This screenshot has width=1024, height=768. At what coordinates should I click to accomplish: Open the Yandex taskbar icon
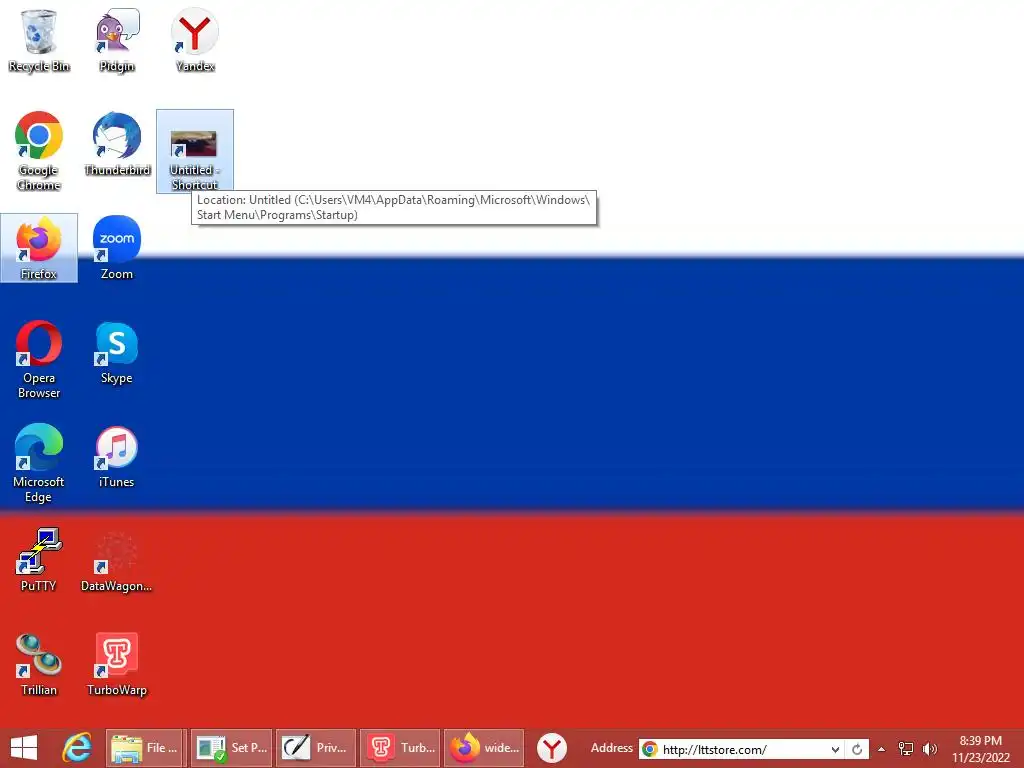[x=552, y=748]
